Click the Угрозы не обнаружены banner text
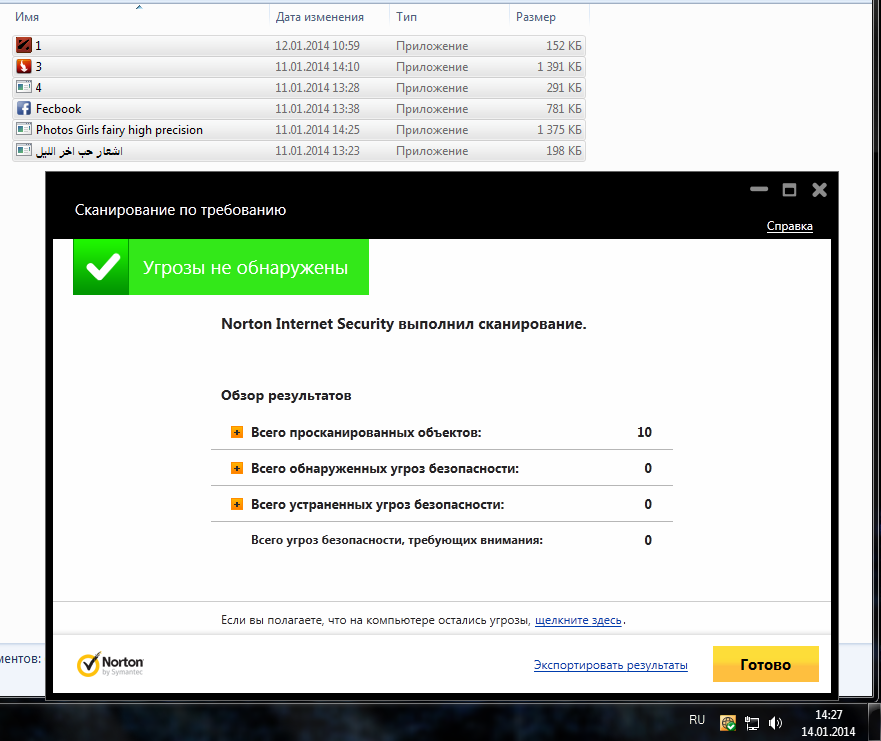This screenshot has width=881, height=741. pyautogui.click(x=246, y=267)
